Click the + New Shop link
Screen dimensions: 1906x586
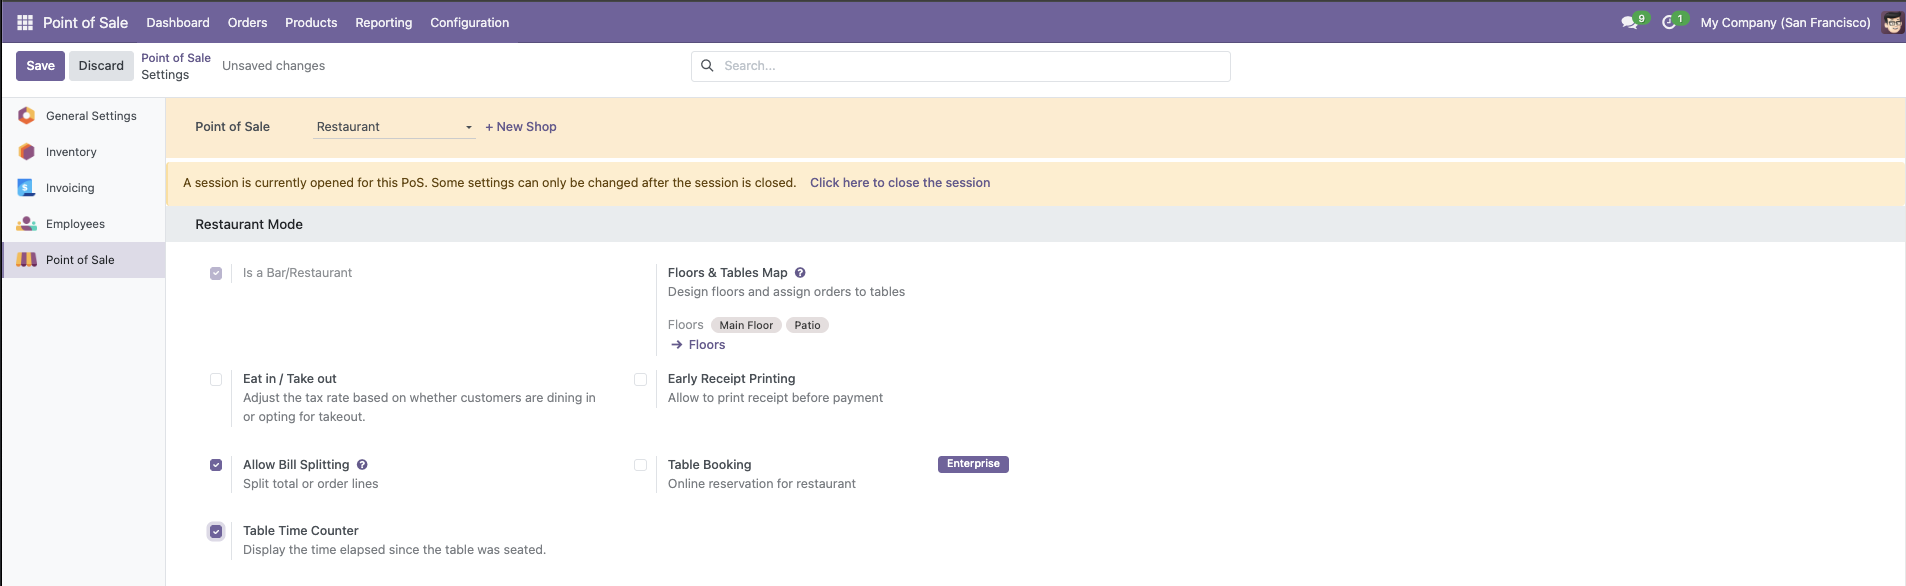pos(521,127)
